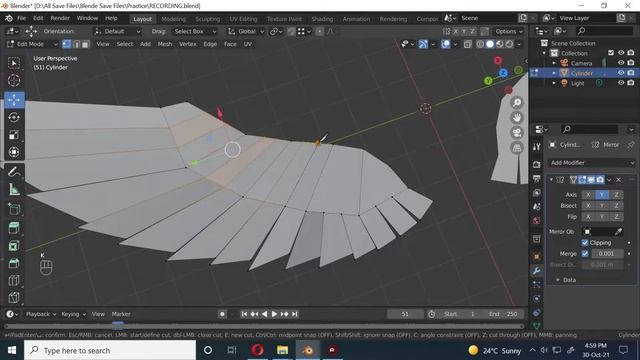Switch to edge select mode
Screen dimensions: 640x360
[x=76, y=44]
